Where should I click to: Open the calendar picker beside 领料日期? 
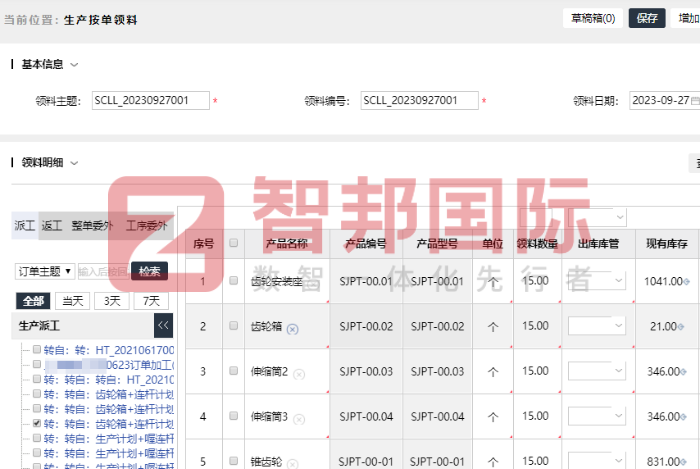(696, 101)
